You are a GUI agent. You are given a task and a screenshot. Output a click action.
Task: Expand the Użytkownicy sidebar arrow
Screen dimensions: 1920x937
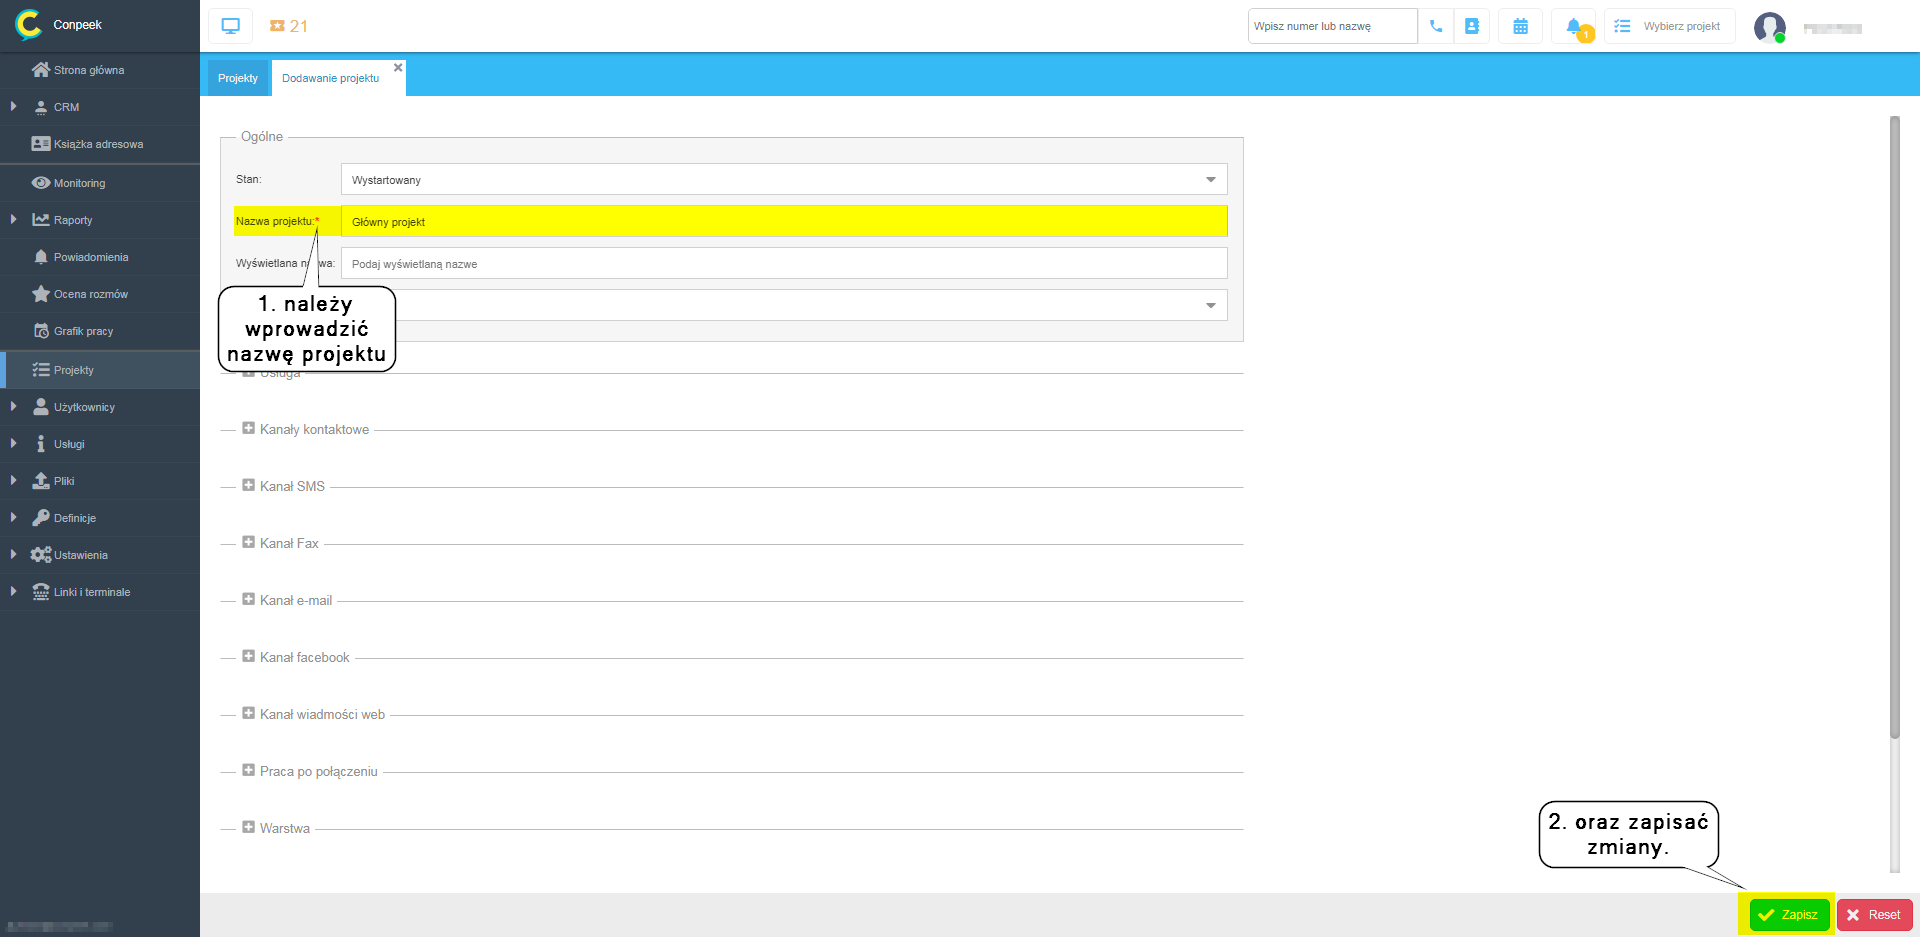coord(13,406)
